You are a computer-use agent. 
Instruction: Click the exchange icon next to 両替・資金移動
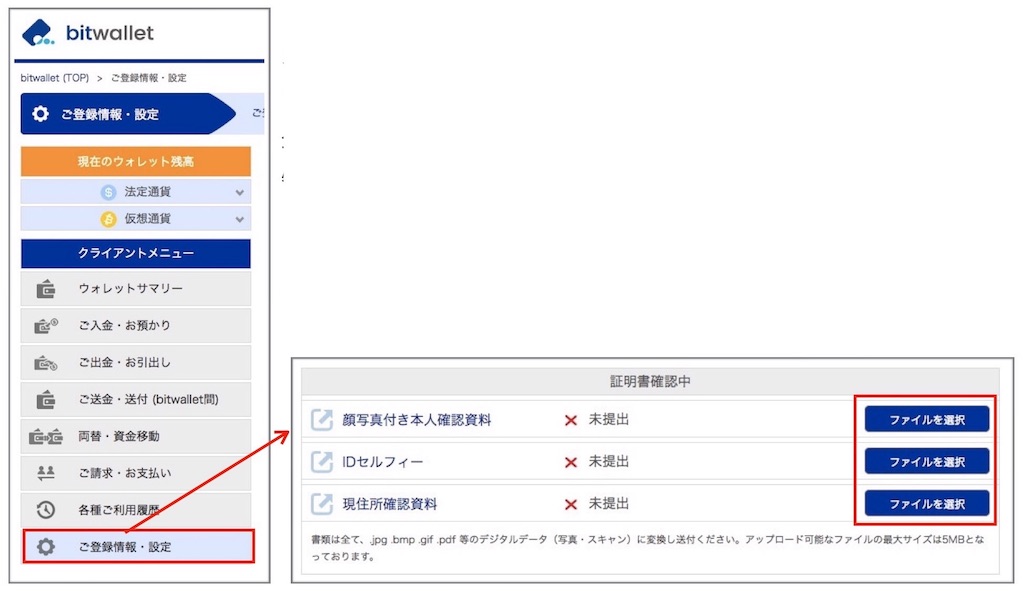(x=46, y=436)
